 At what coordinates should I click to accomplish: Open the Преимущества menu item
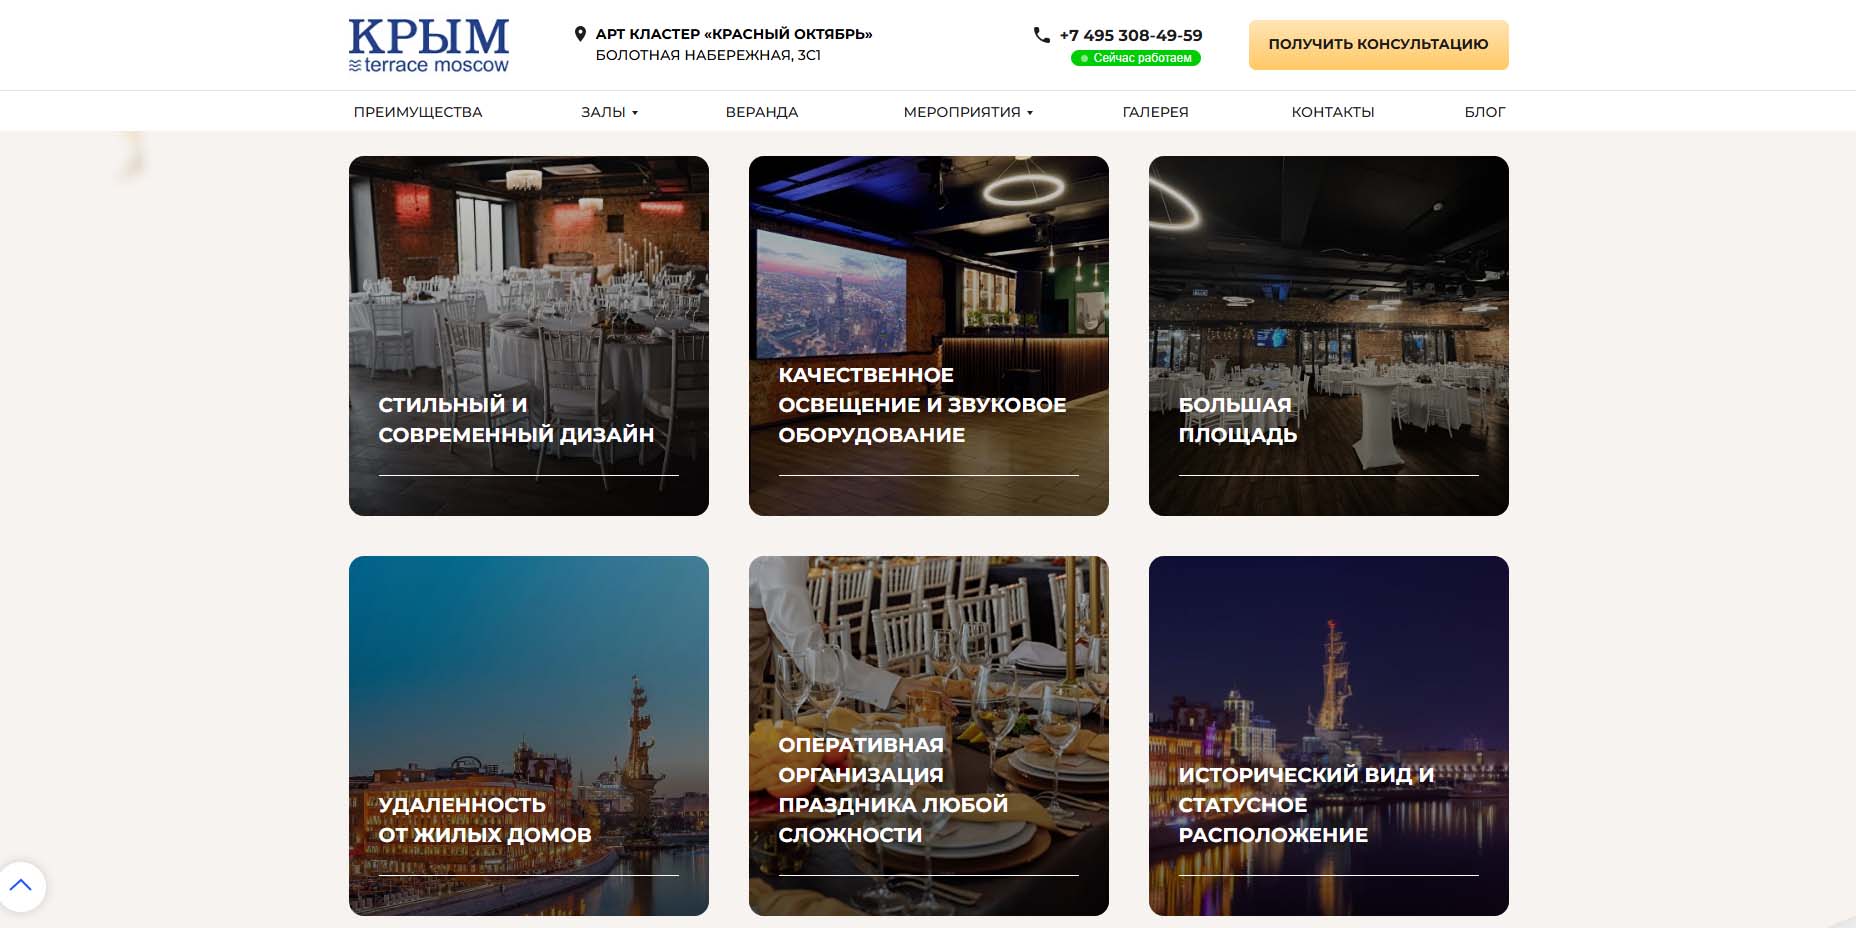pos(417,112)
